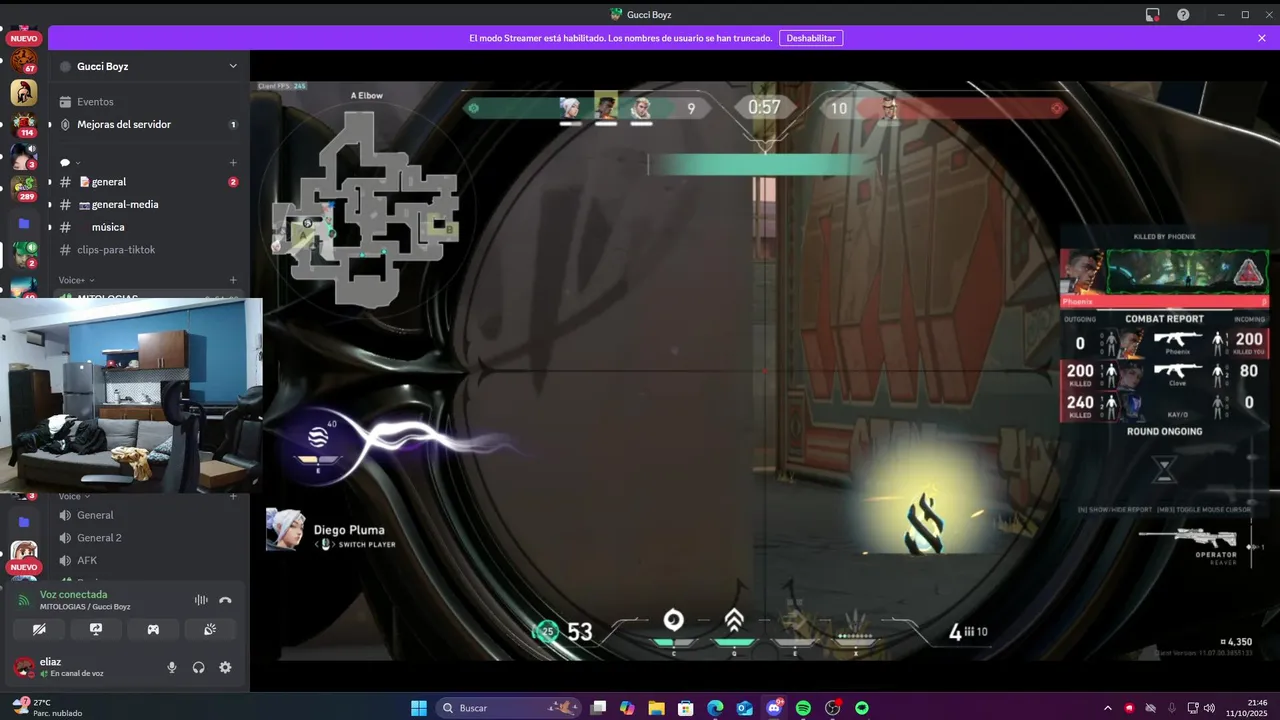The height and width of the screenshot is (720, 1280).
Task: Show hidden system tray icons
Action: click(x=1107, y=708)
